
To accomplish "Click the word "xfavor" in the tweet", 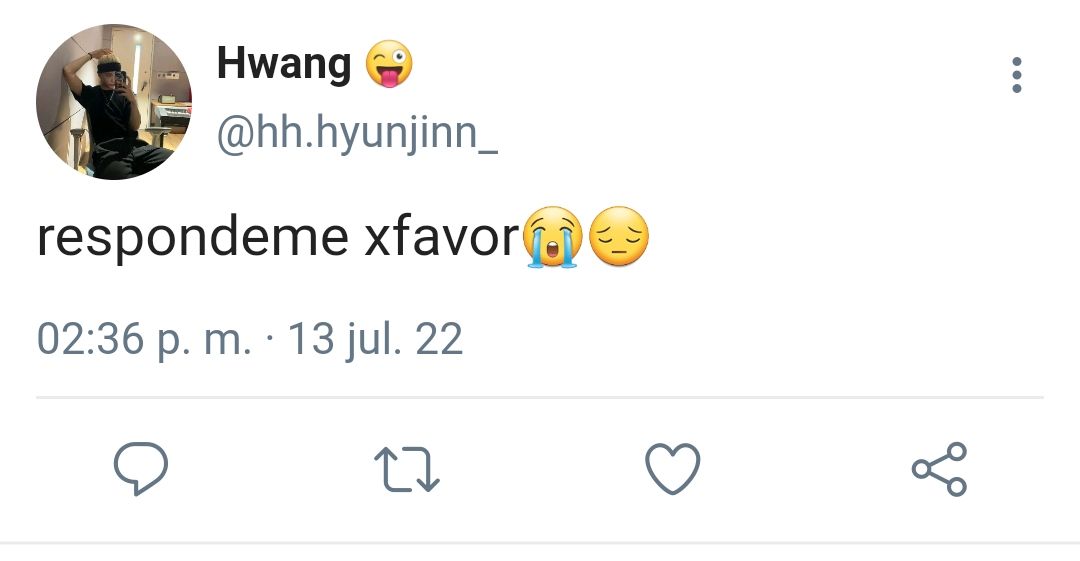I will (442, 237).
